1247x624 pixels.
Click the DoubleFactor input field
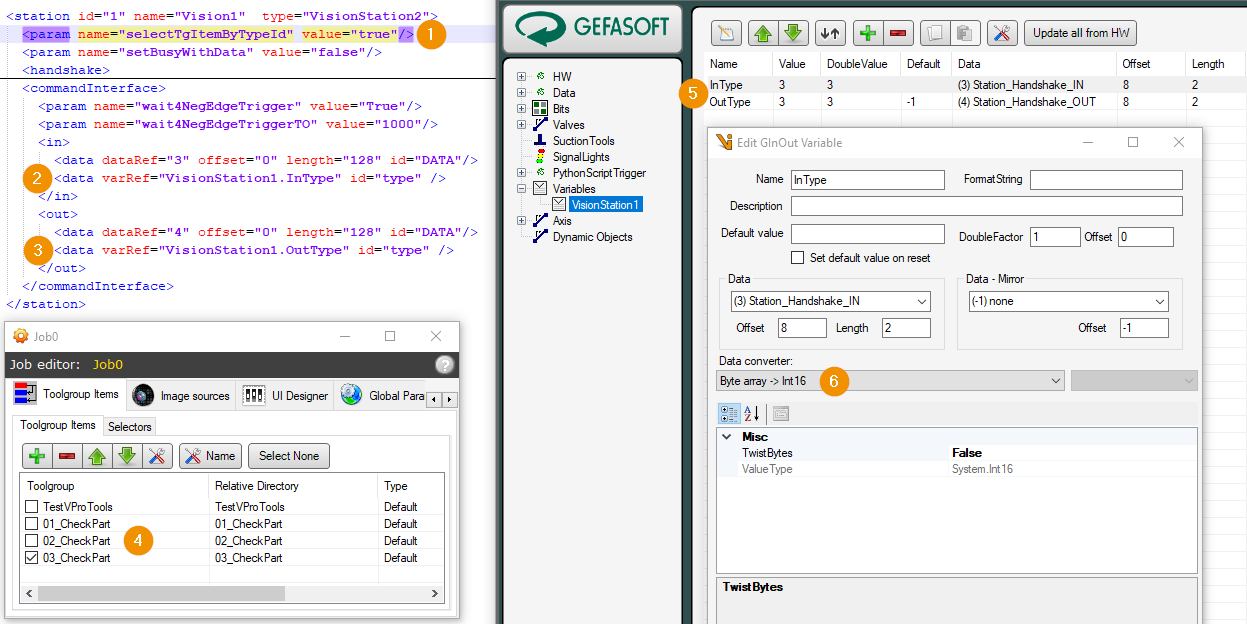1056,237
